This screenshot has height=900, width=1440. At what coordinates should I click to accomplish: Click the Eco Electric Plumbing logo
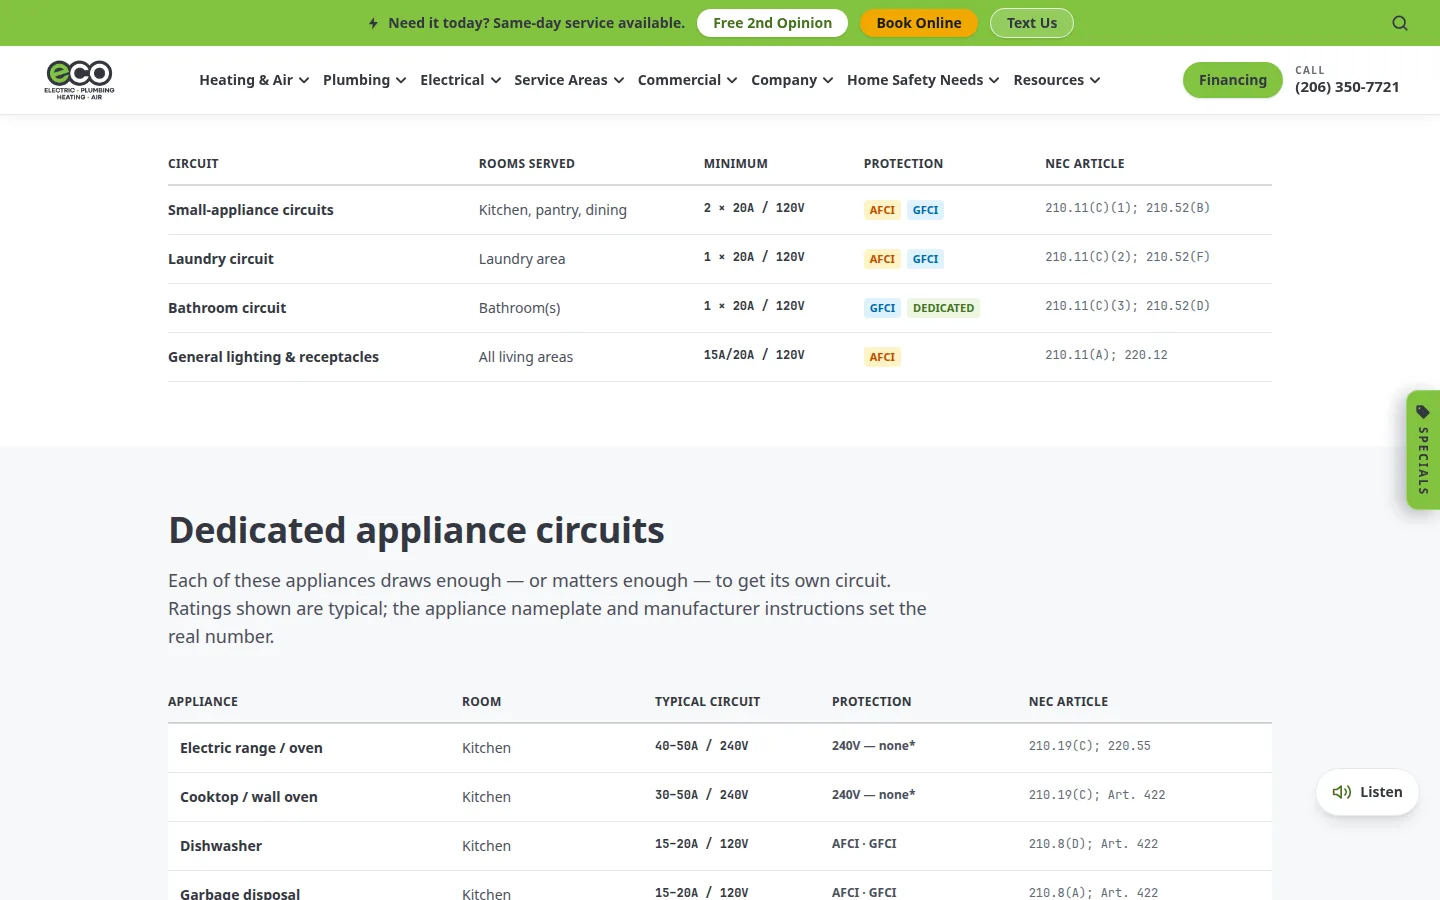[80, 80]
